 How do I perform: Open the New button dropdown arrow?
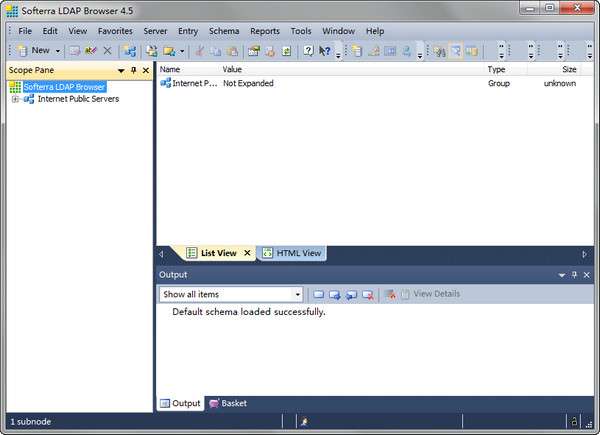[58, 51]
